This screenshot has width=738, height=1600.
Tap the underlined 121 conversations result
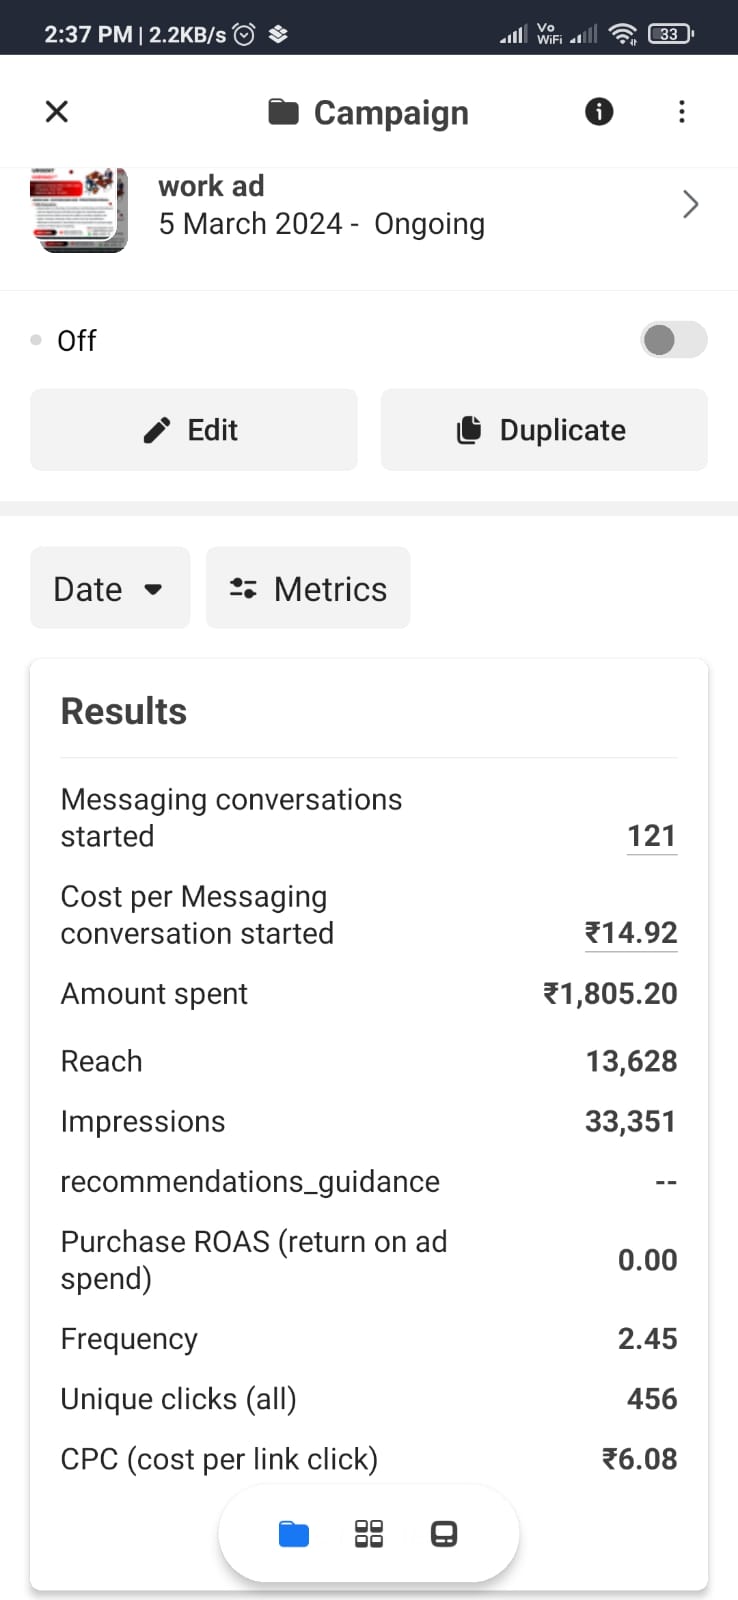click(x=652, y=836)
